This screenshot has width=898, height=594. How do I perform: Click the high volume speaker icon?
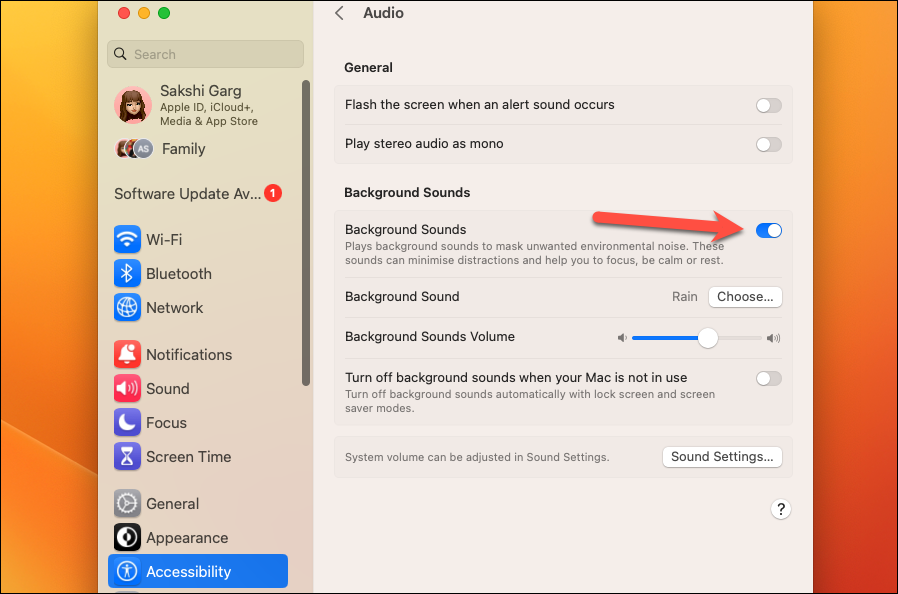[x=773, y=338]
